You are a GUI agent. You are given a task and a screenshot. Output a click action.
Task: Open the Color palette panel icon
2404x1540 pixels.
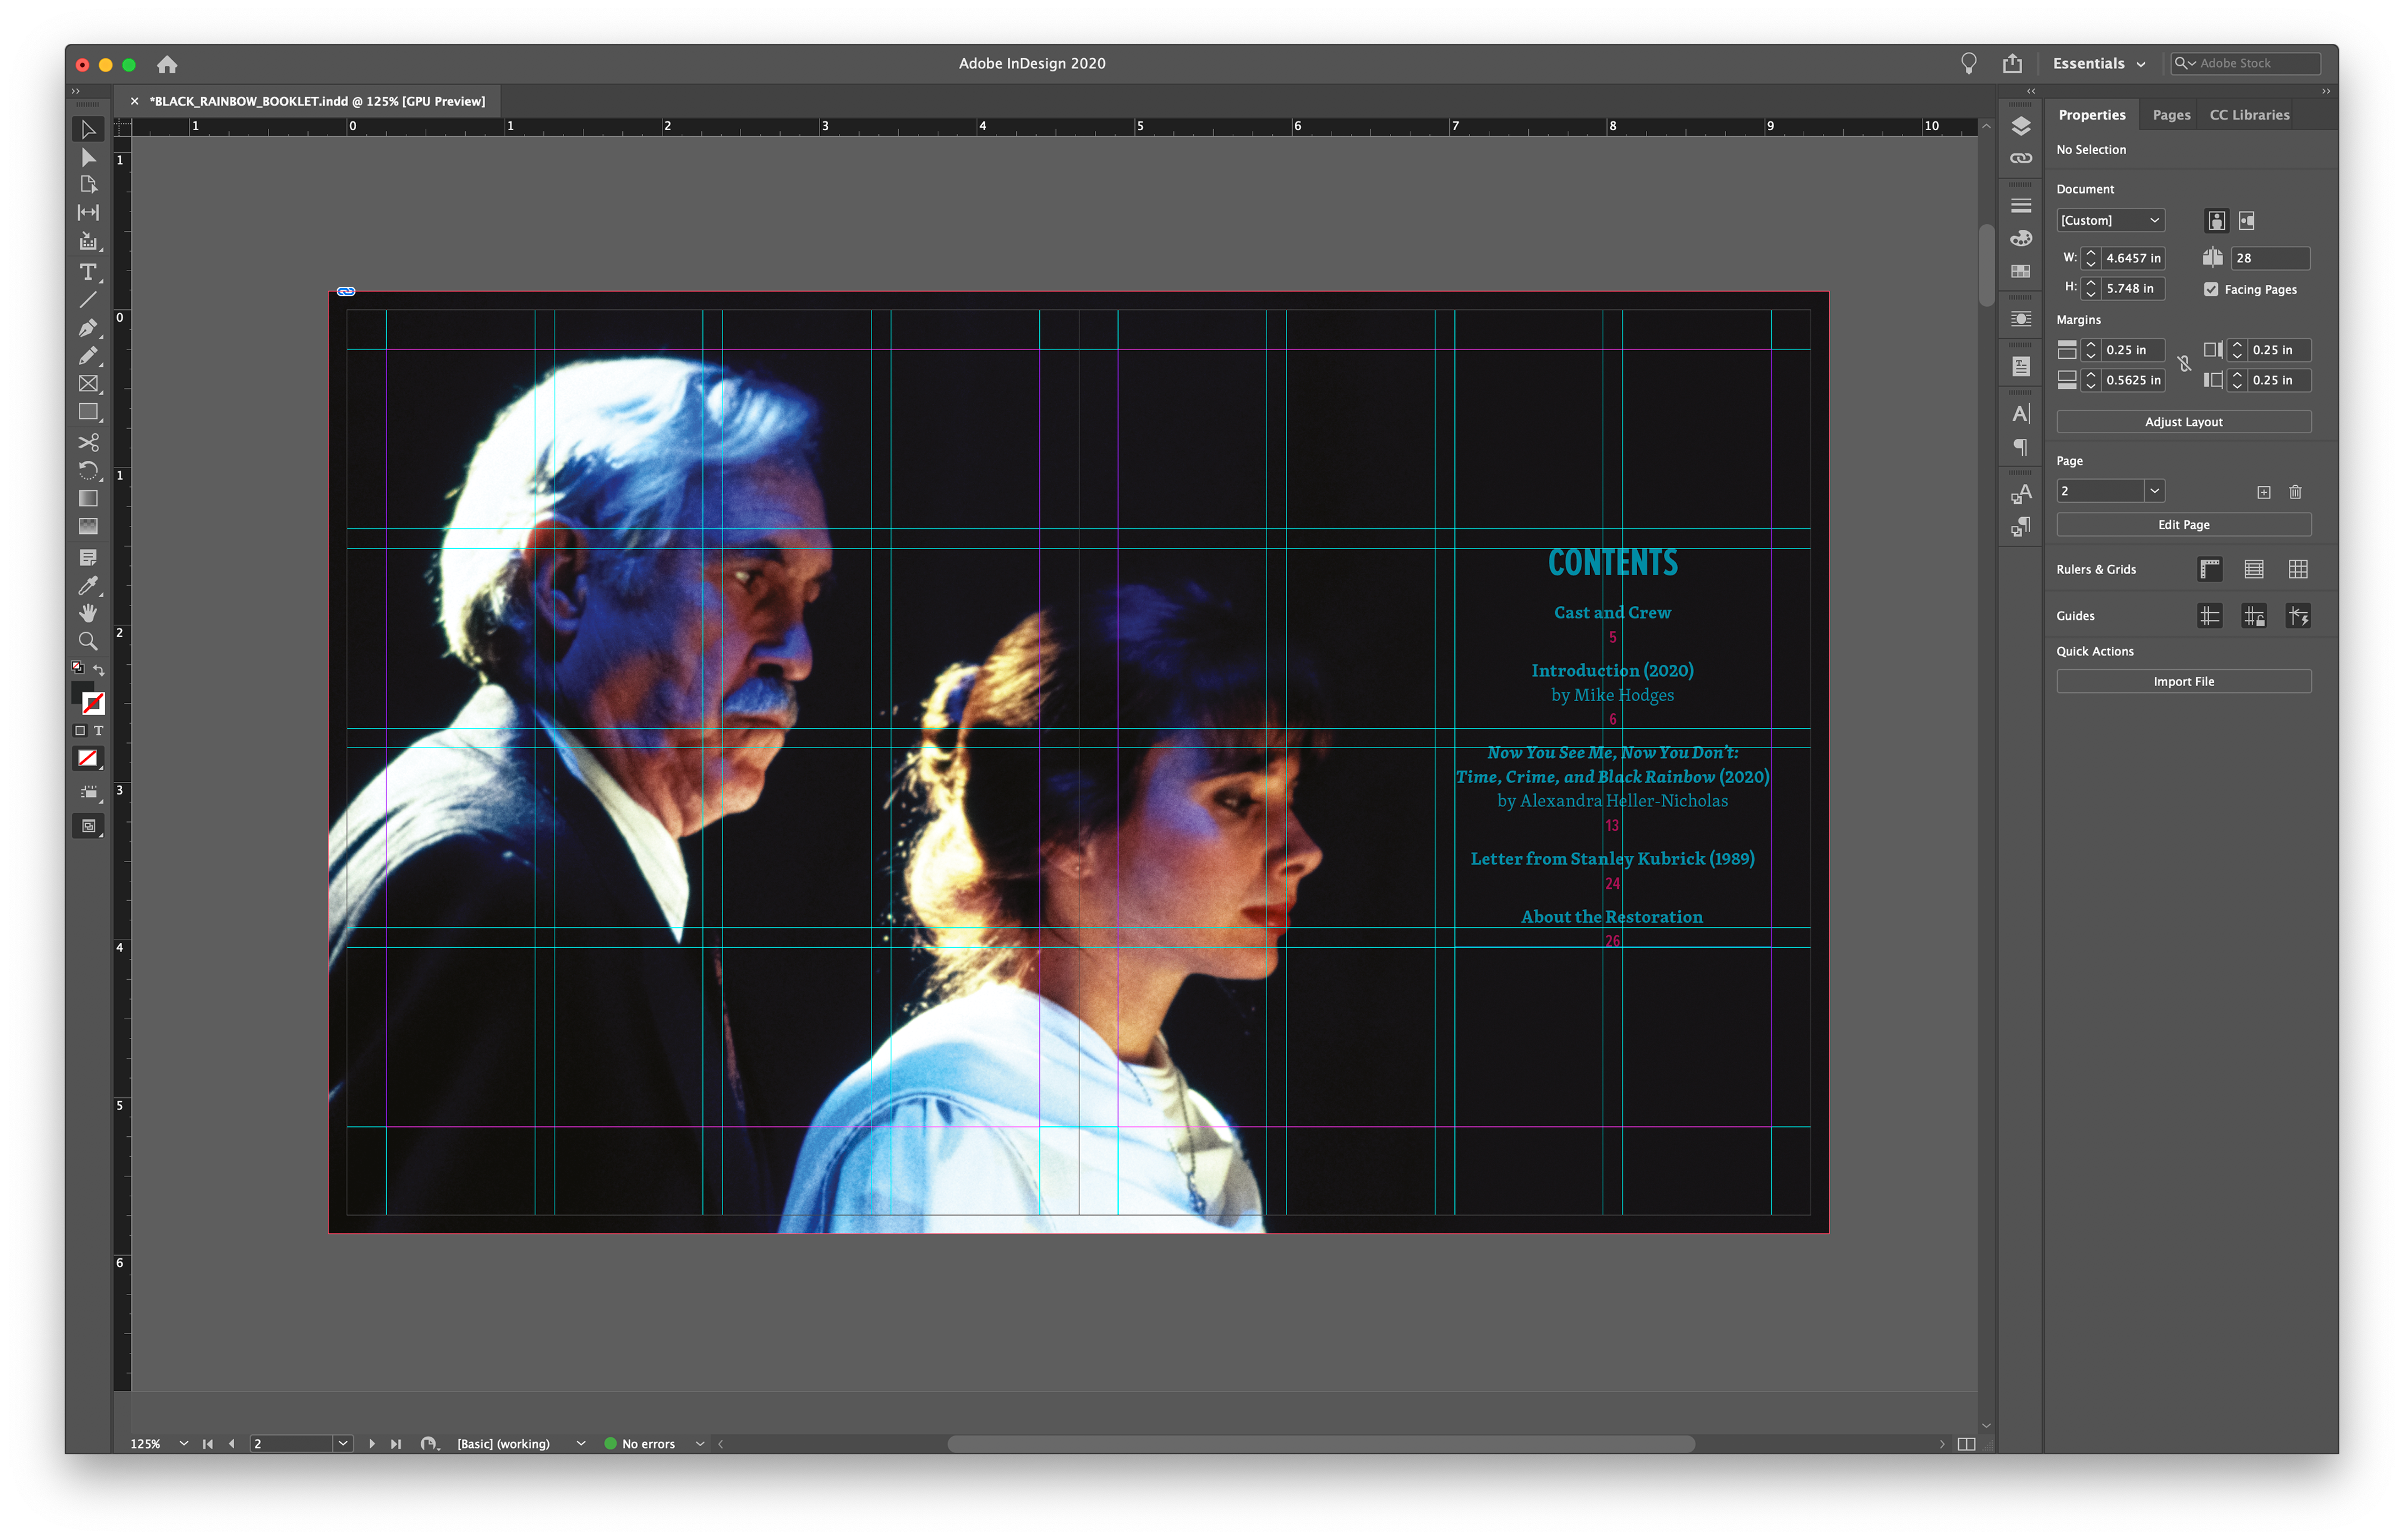click(2020, 238)
